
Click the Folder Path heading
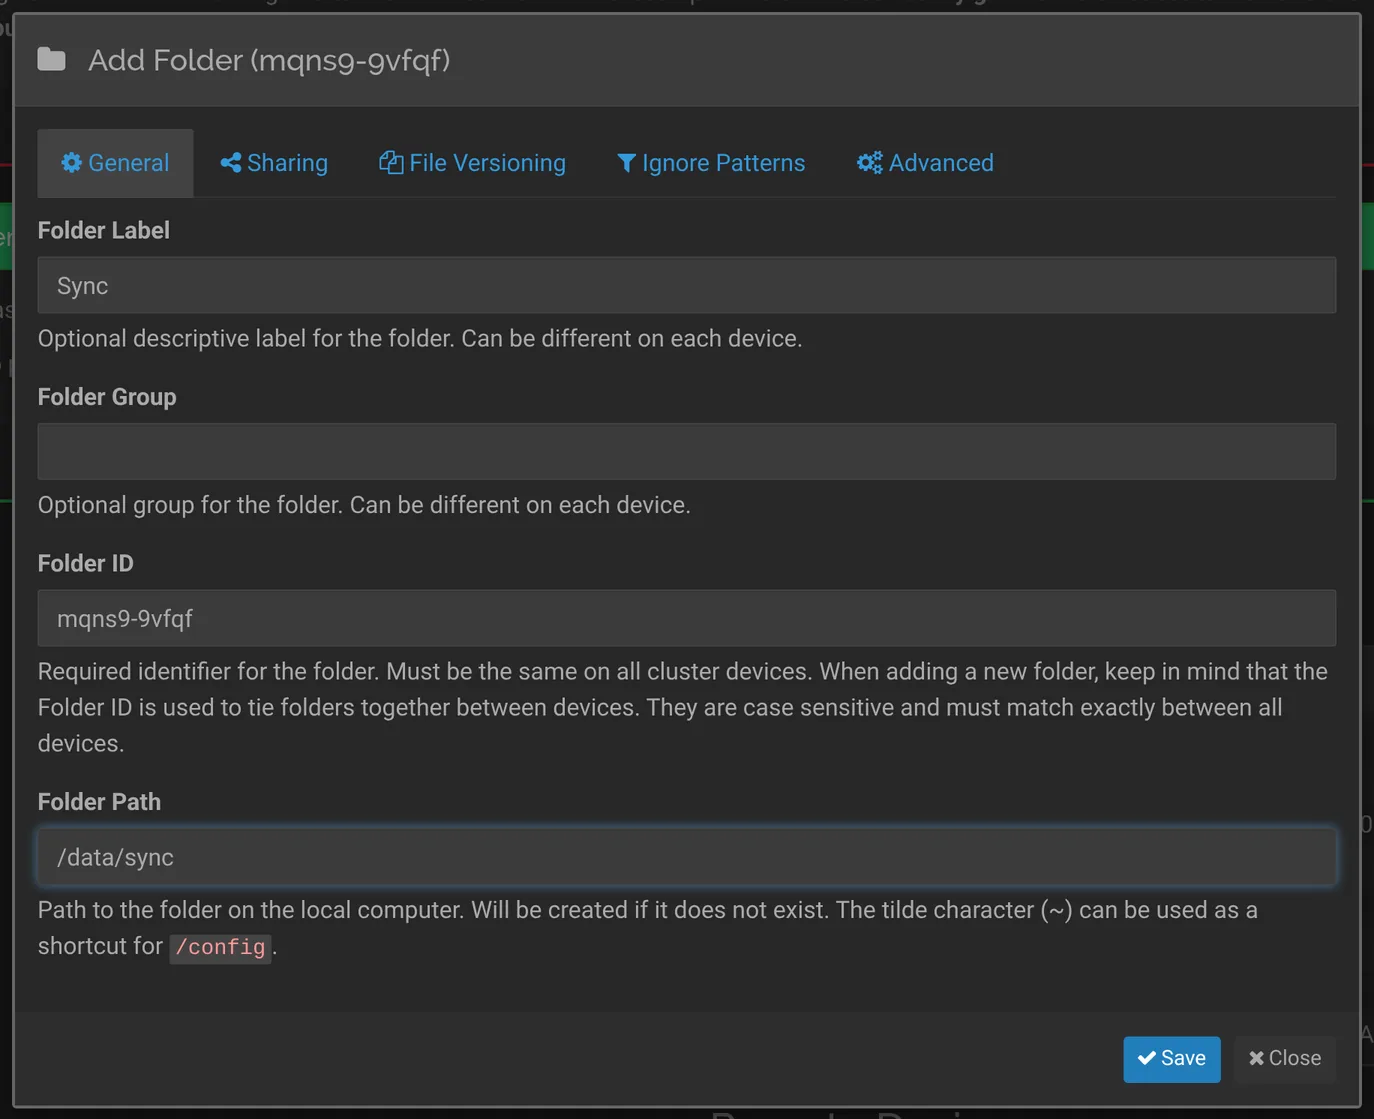[99, 802]
